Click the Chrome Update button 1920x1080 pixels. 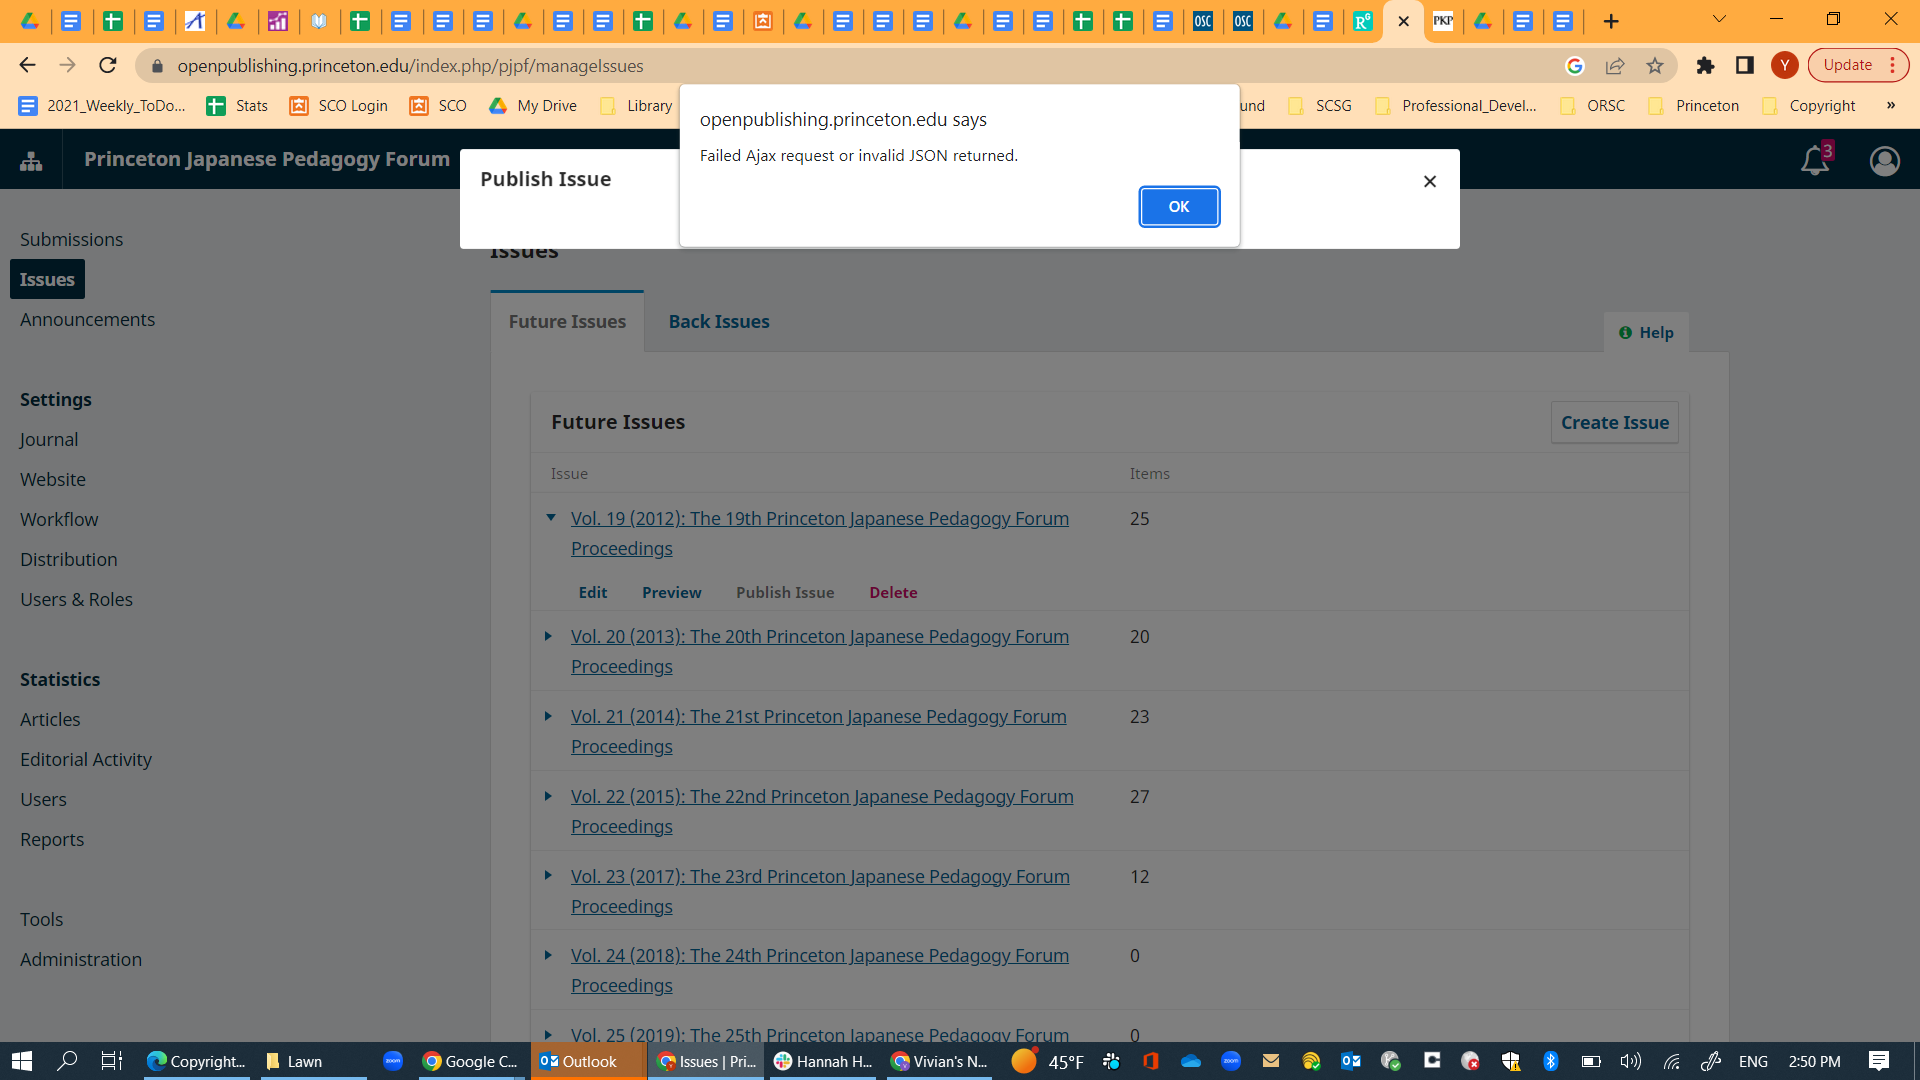tap(1858, 65)
